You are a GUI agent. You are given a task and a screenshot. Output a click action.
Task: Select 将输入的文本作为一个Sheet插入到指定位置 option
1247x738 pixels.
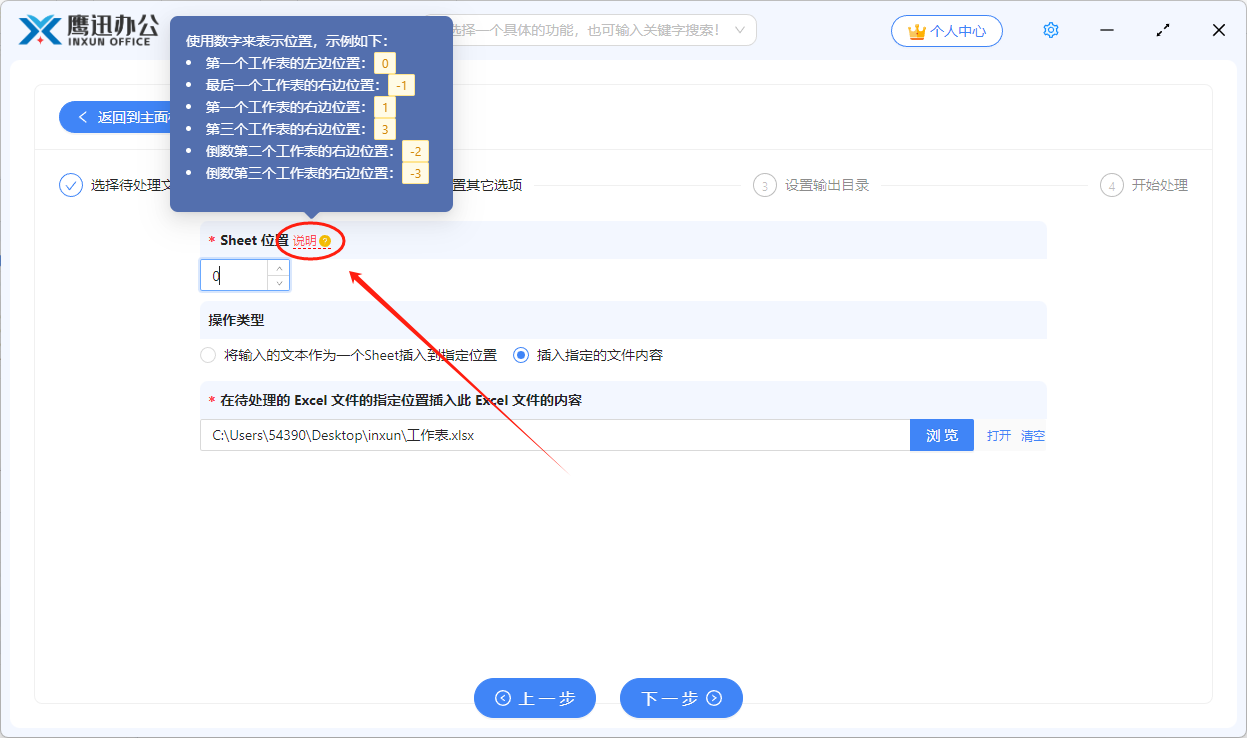208,354
